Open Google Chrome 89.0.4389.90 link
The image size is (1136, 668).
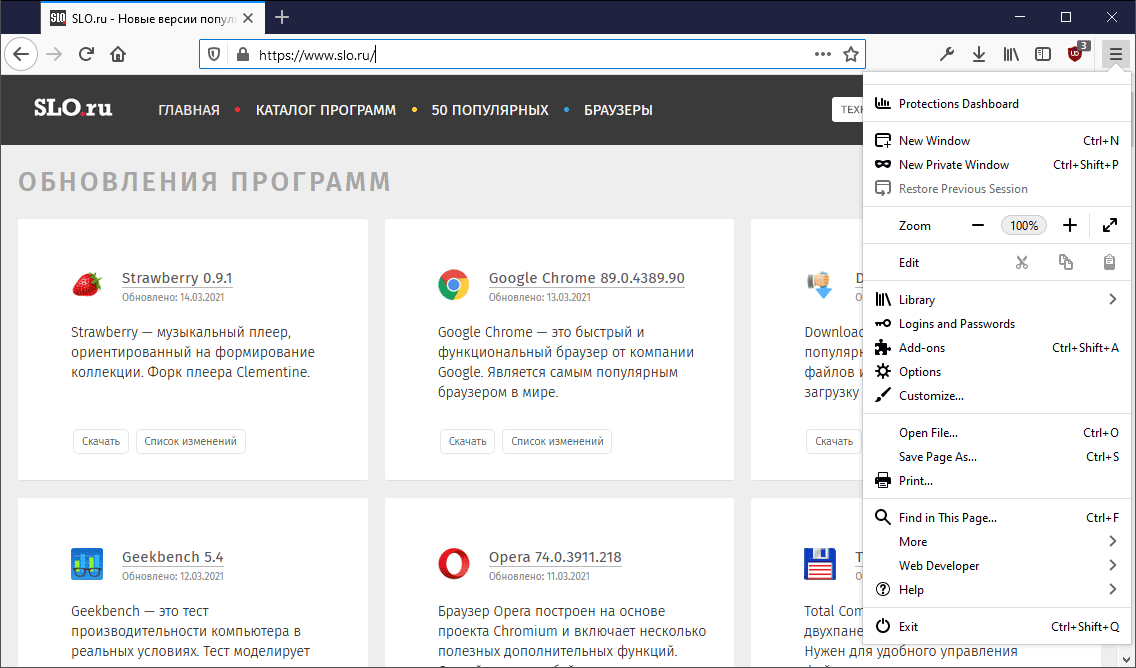coord(586,278)
